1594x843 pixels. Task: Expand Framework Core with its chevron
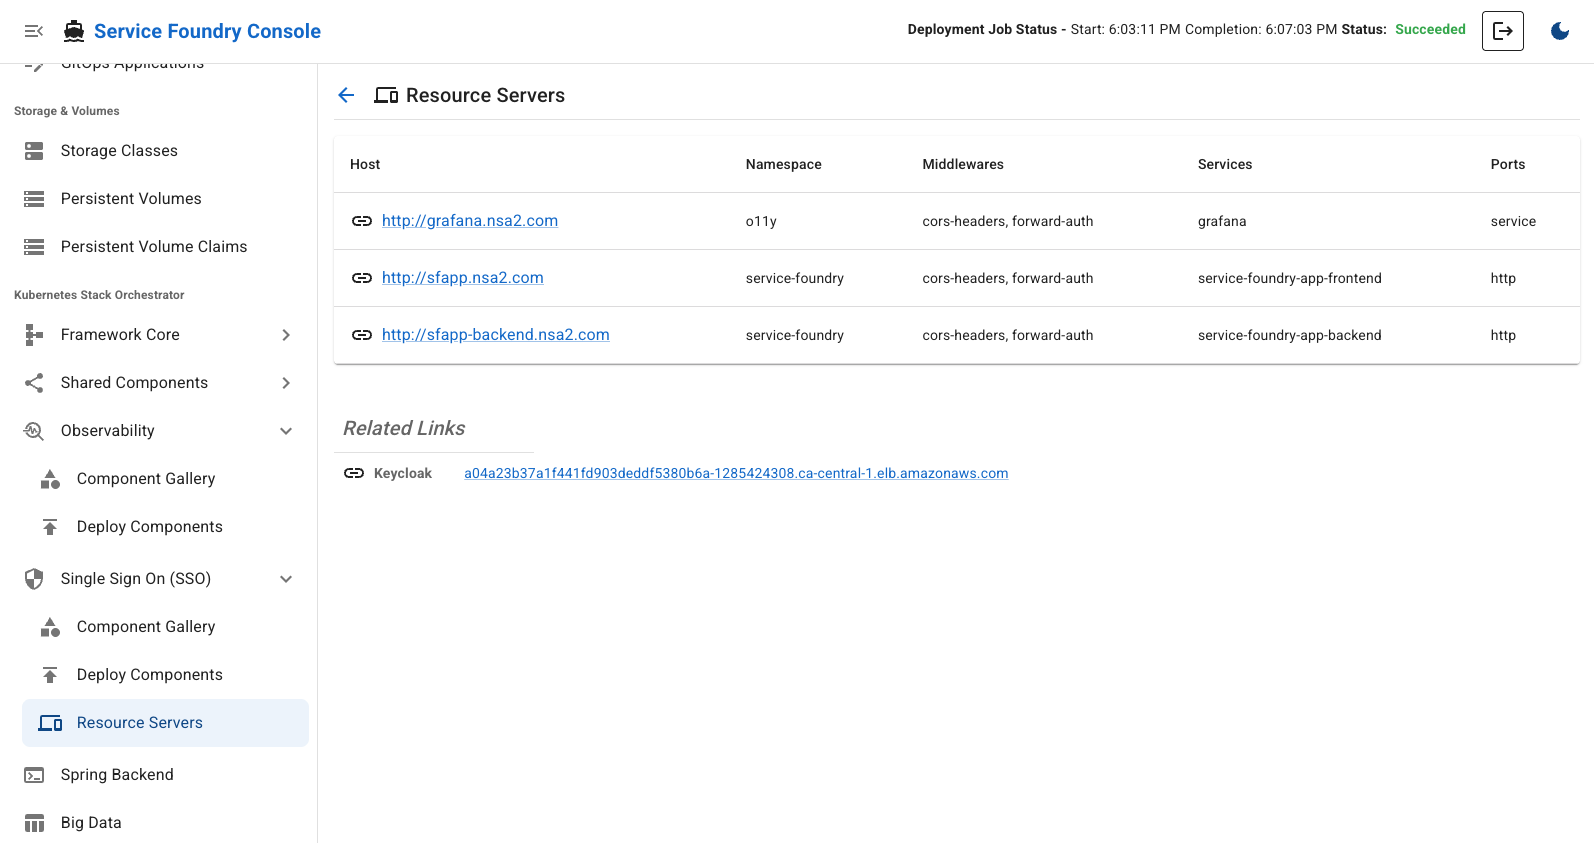click(286, 335)
